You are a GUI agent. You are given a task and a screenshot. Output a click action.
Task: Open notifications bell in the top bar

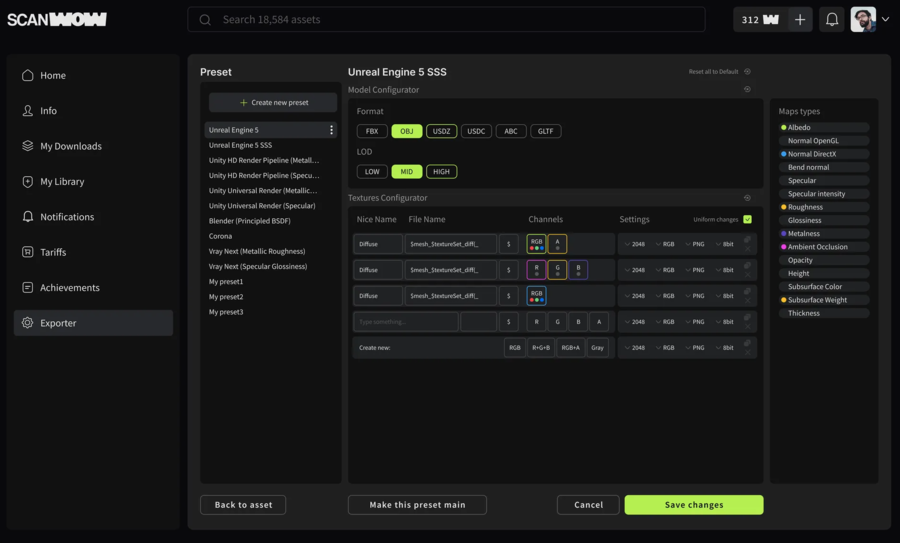point(832,20)
